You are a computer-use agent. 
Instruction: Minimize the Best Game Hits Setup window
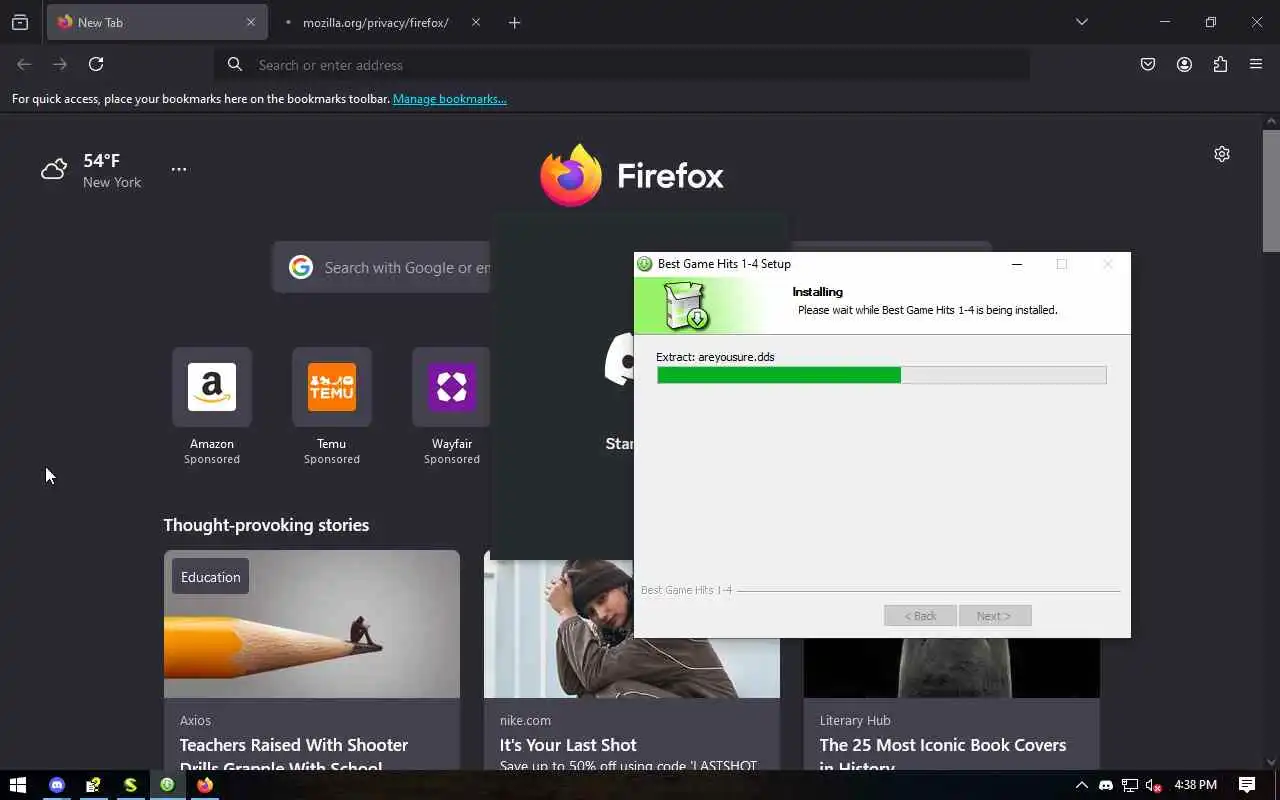(x=1017, y=264)
